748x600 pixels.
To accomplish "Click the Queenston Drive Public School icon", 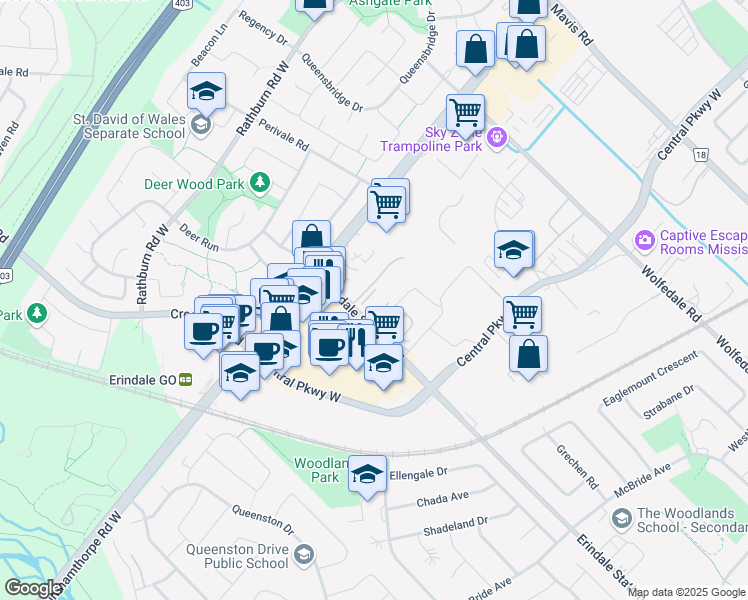I will click(304, 554).
